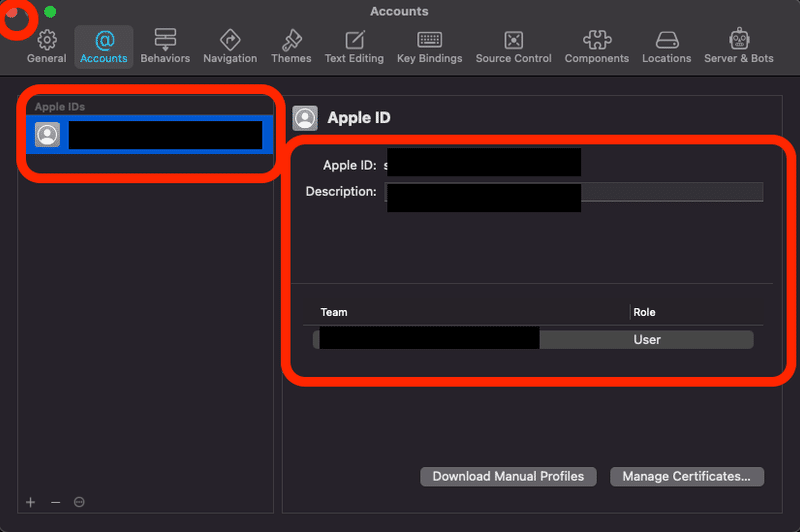Open the Components preferences pane

click(597, 47)
